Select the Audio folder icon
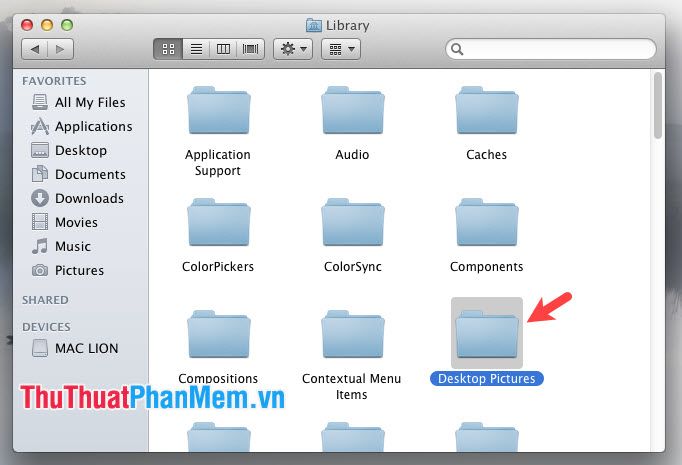The height and width of the screenshot is (465, 682). 353,110
